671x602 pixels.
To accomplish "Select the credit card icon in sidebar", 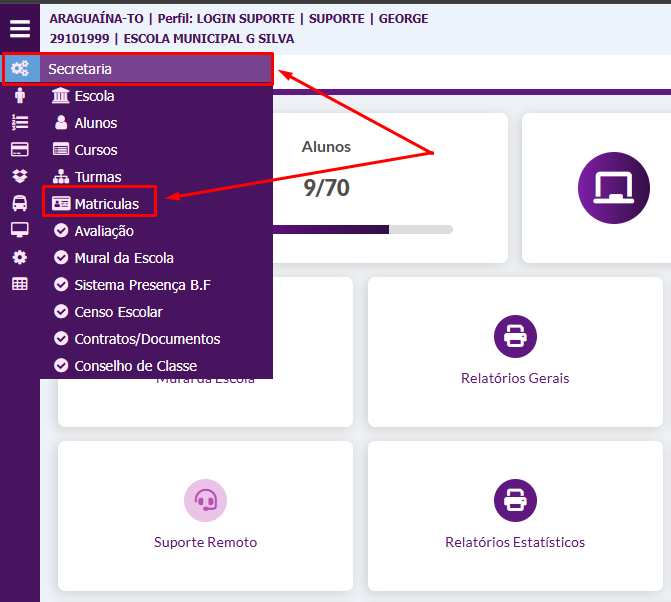I will tap(20, 149).
